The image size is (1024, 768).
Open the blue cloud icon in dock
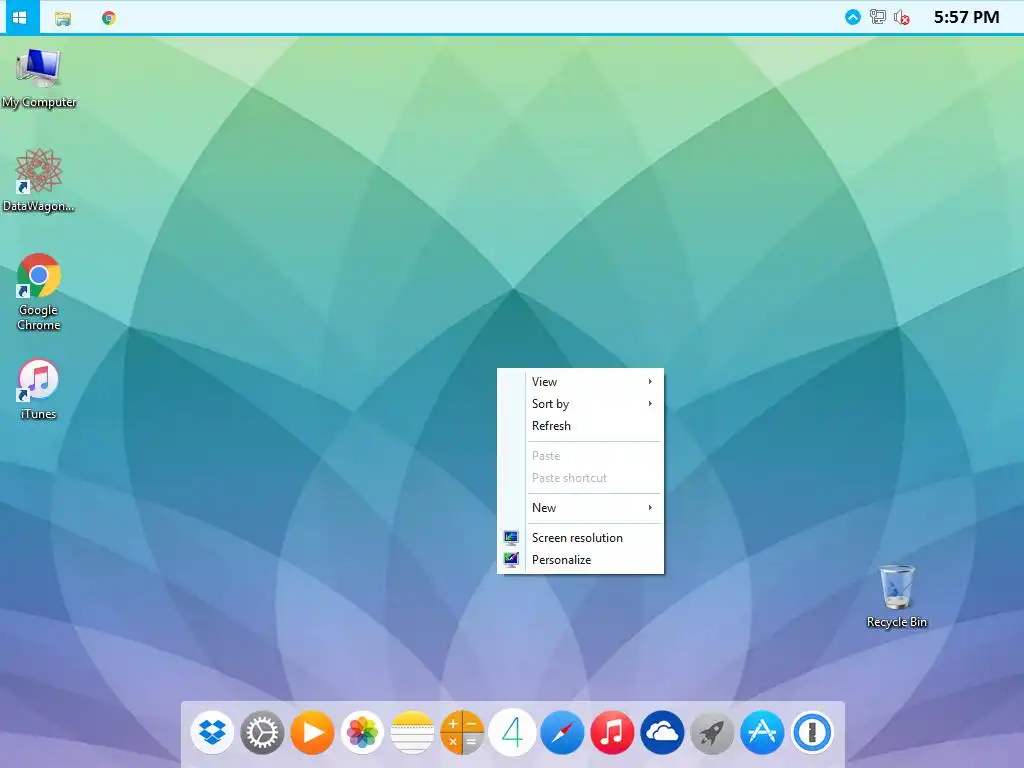[x=662, y=732]
